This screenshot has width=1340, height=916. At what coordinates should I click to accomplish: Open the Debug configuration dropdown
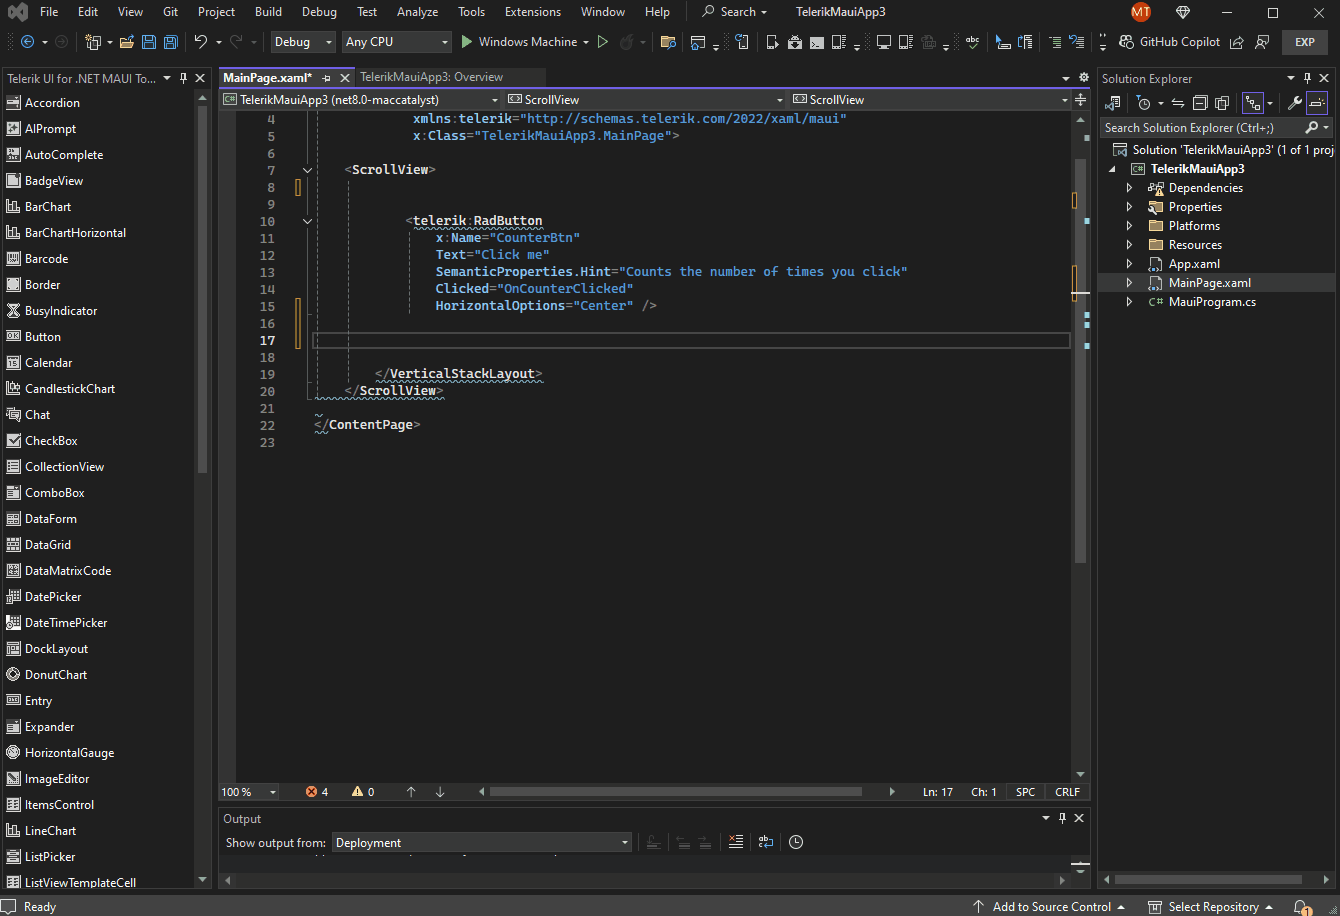coord(304,42)
